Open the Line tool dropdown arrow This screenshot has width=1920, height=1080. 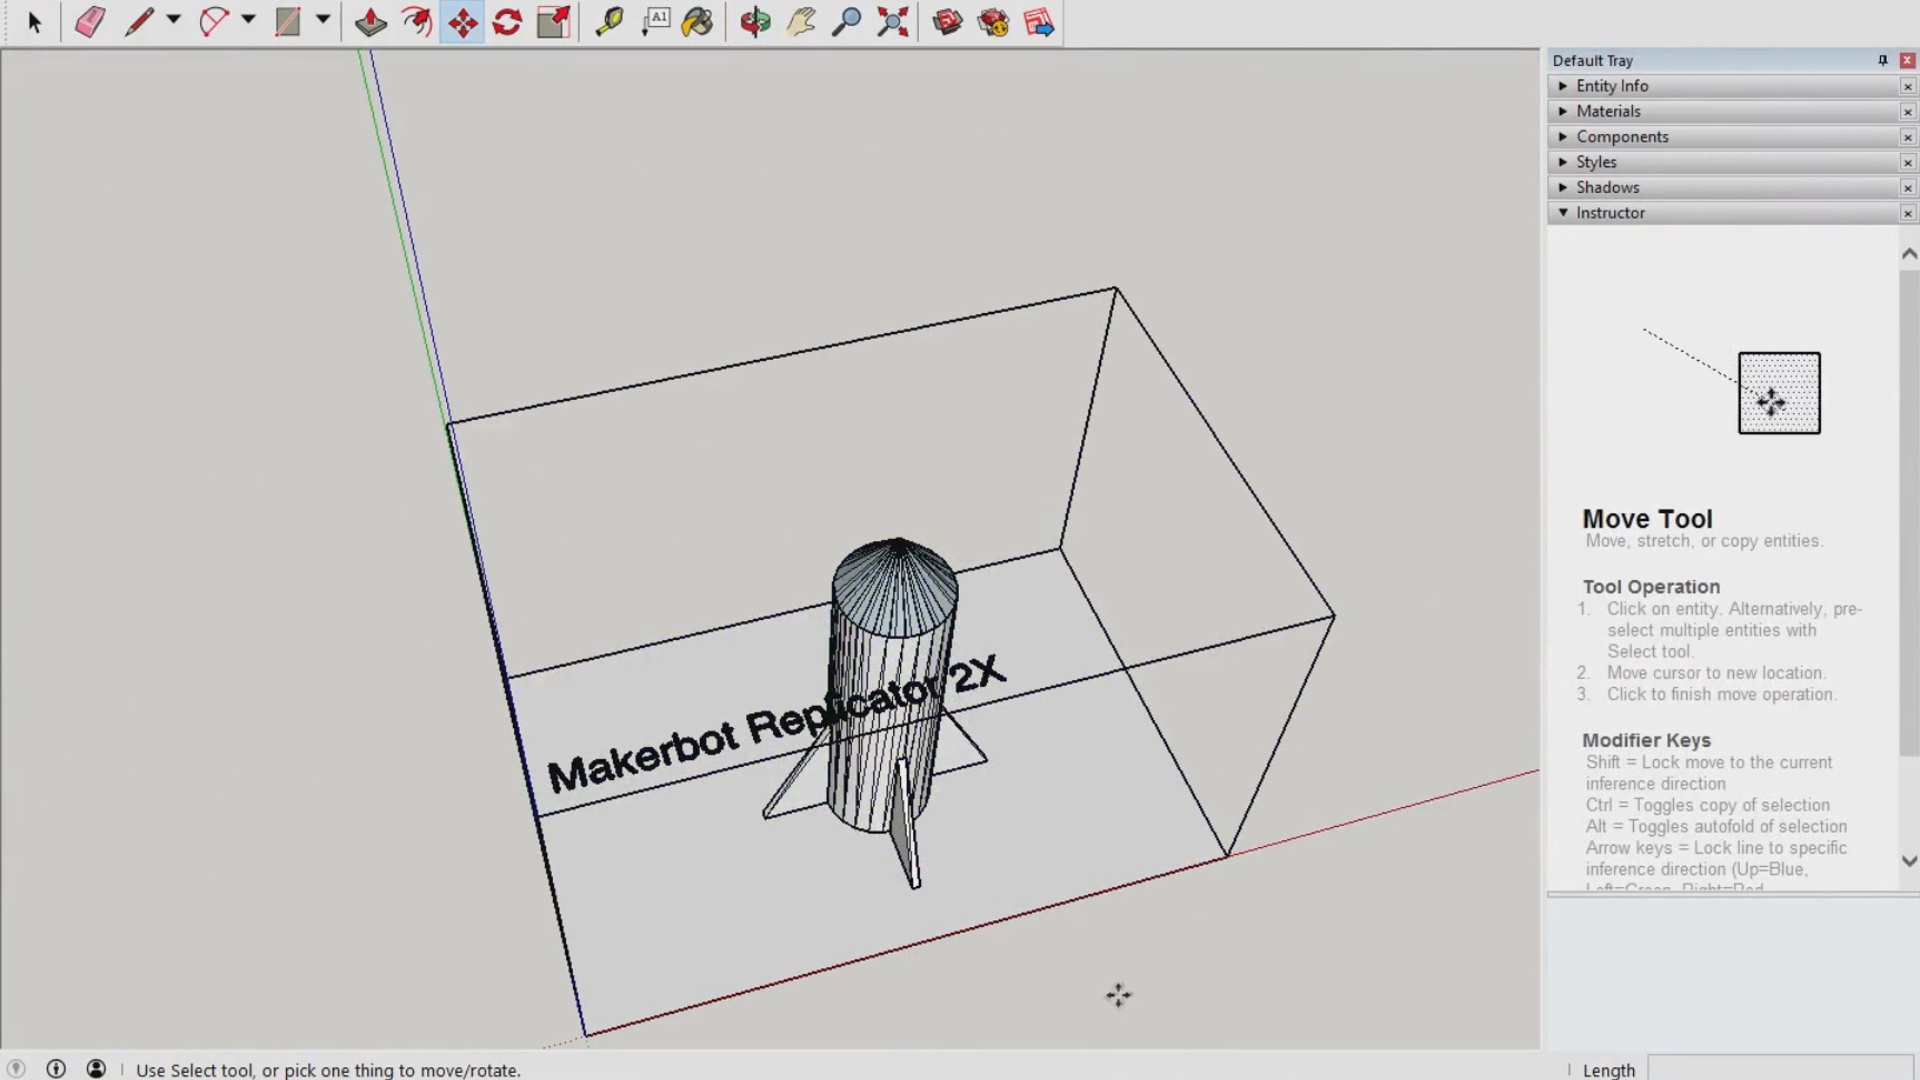click(173, 20)
